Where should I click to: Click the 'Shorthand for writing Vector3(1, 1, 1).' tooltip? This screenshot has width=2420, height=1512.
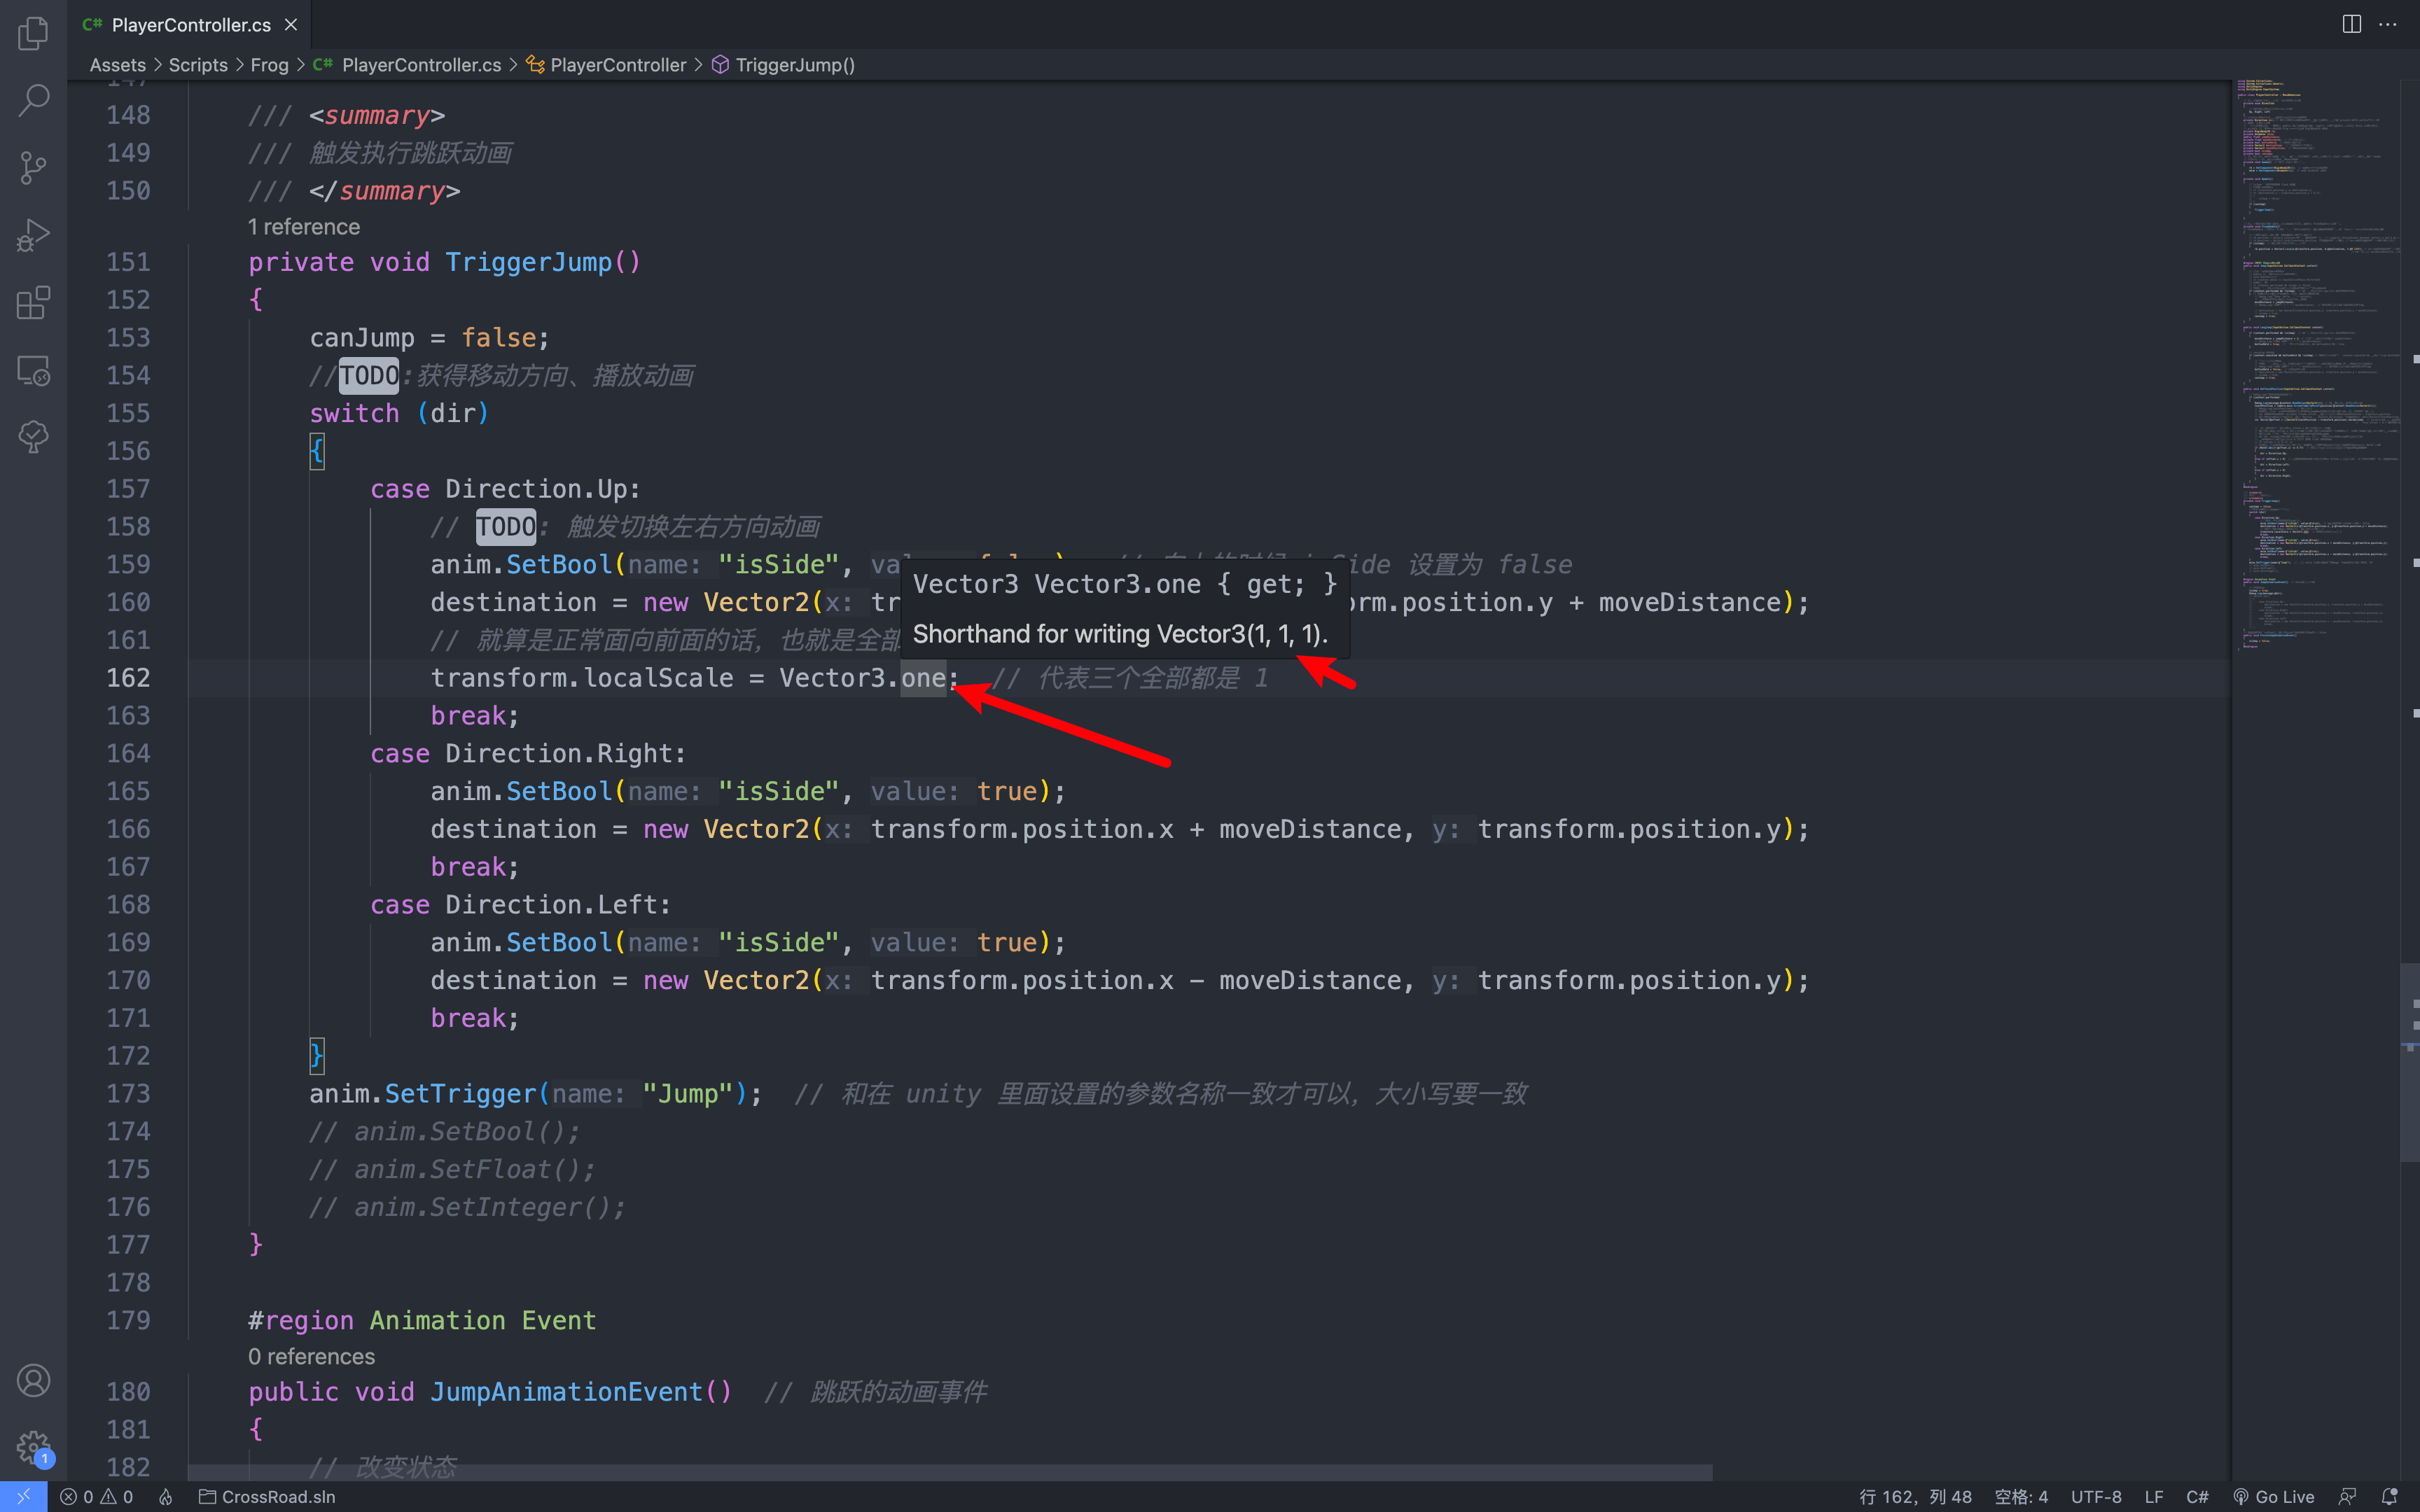click(x=1120, y=634)
